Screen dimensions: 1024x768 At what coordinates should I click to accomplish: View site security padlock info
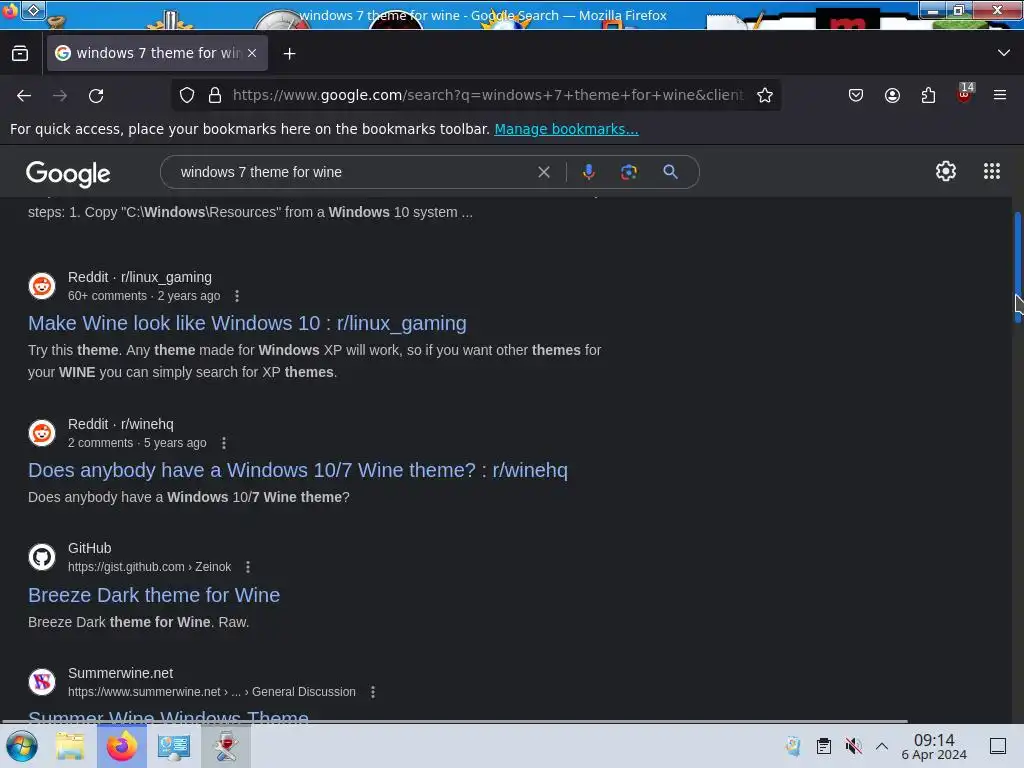[215, 95]
